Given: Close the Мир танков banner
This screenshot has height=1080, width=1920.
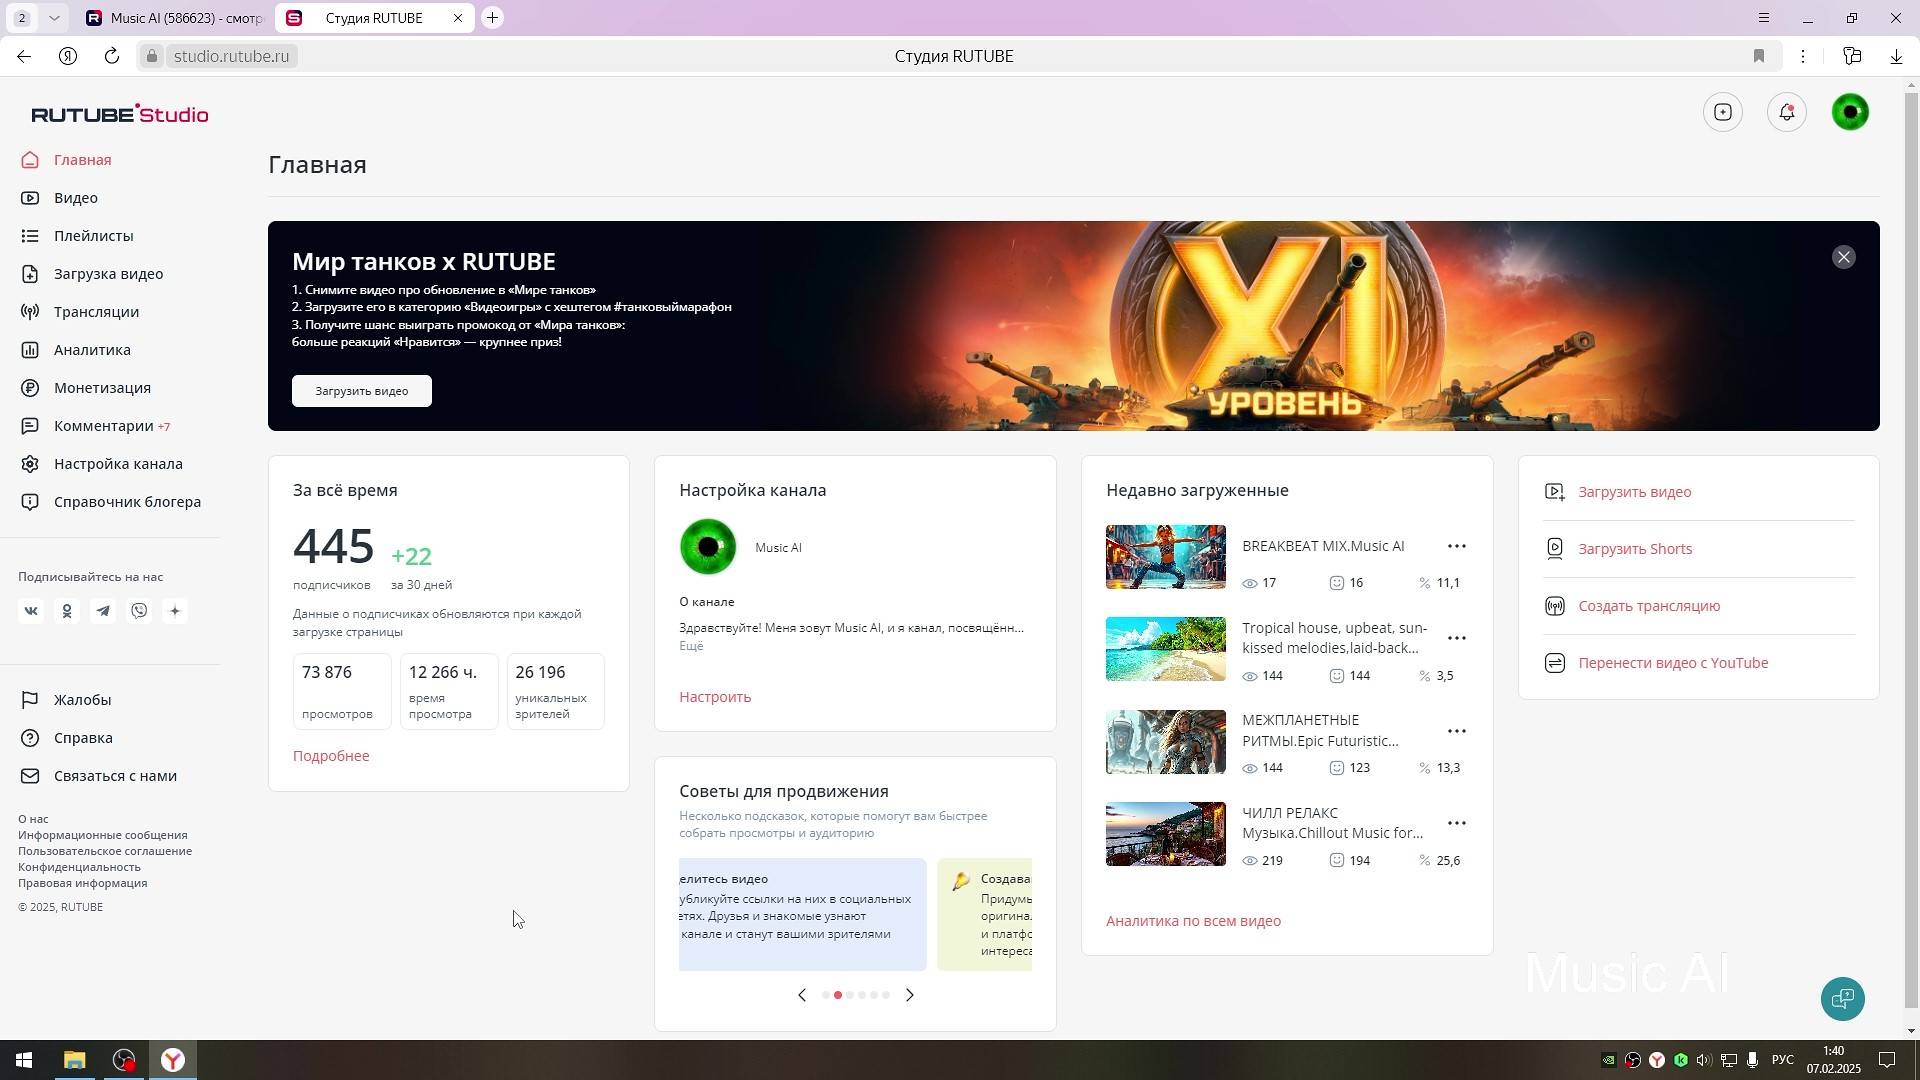Looking at the screenshot, I should (x=1843, y=257).
